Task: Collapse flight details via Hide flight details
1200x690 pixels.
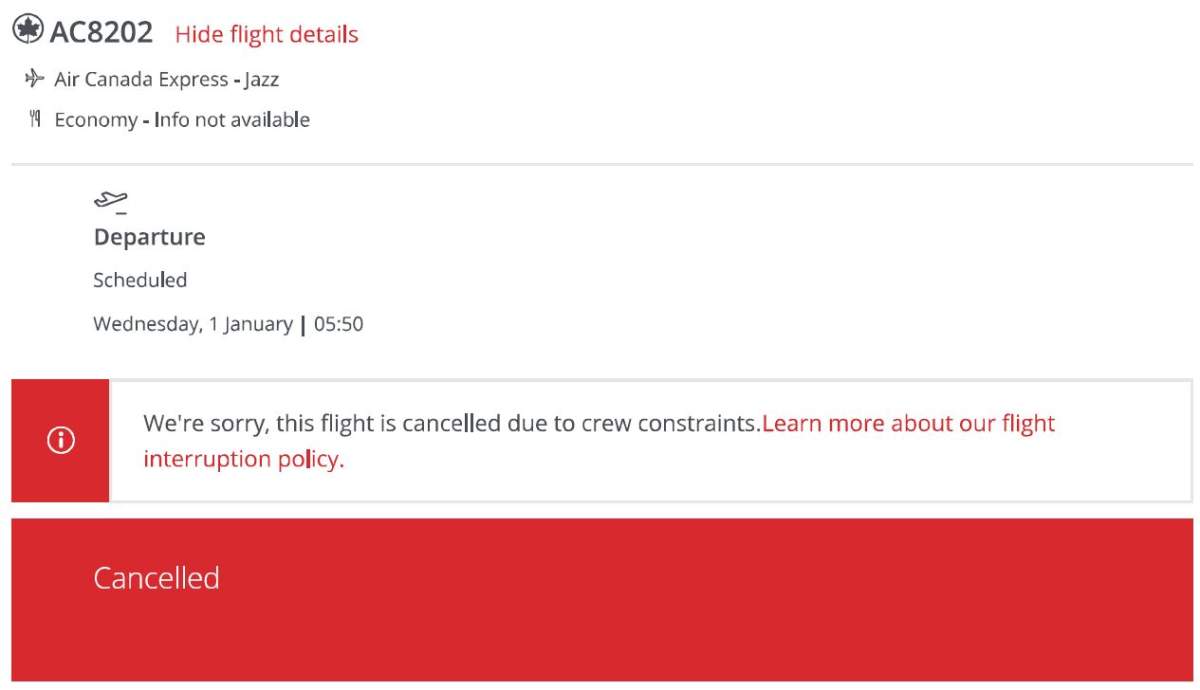Action: coord(265,33)
